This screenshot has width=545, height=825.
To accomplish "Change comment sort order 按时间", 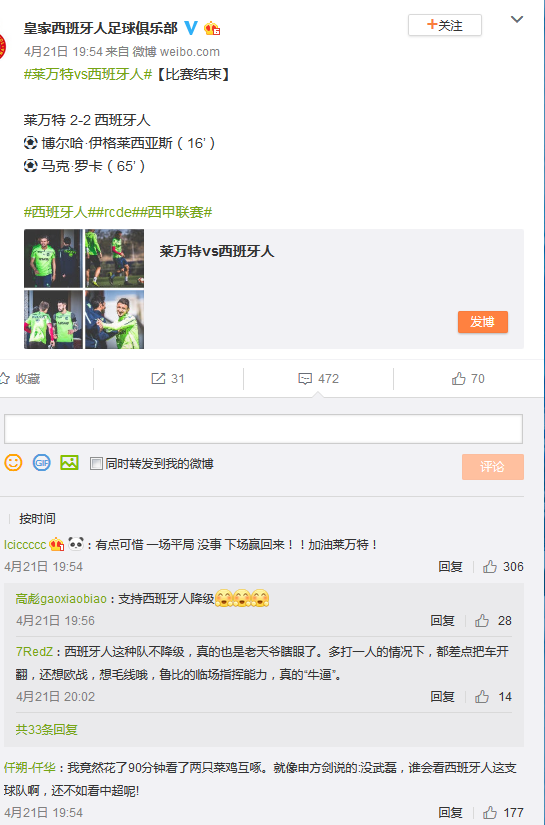I will point(37,519).
